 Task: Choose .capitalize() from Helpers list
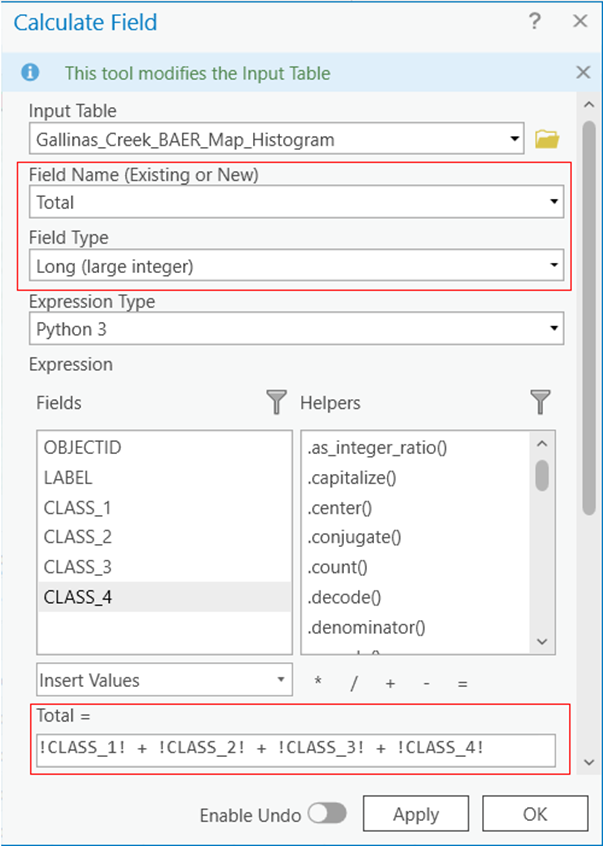click(x=352, y=477)
